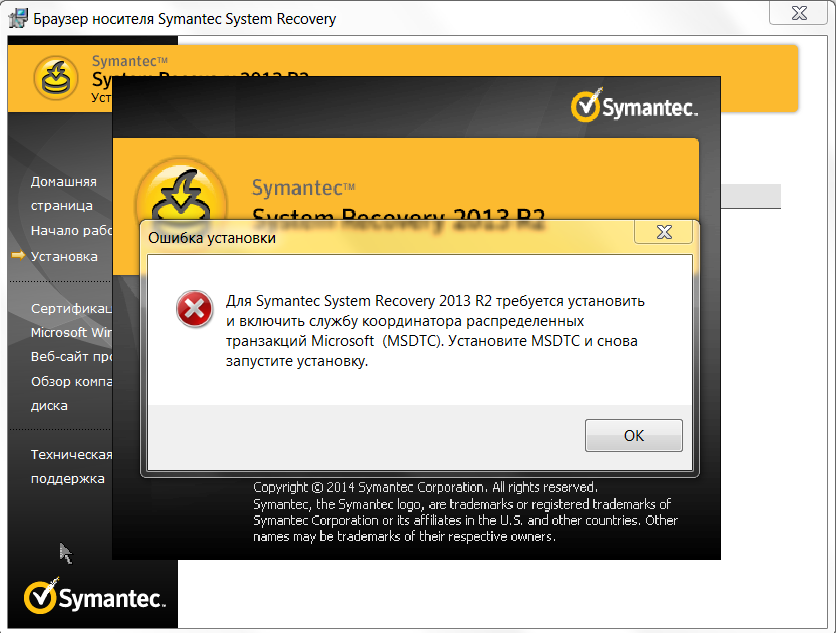The image size is (836, 633).
Task: Click the System Recovery disc icon in header
Action: (x=57, y=79)
